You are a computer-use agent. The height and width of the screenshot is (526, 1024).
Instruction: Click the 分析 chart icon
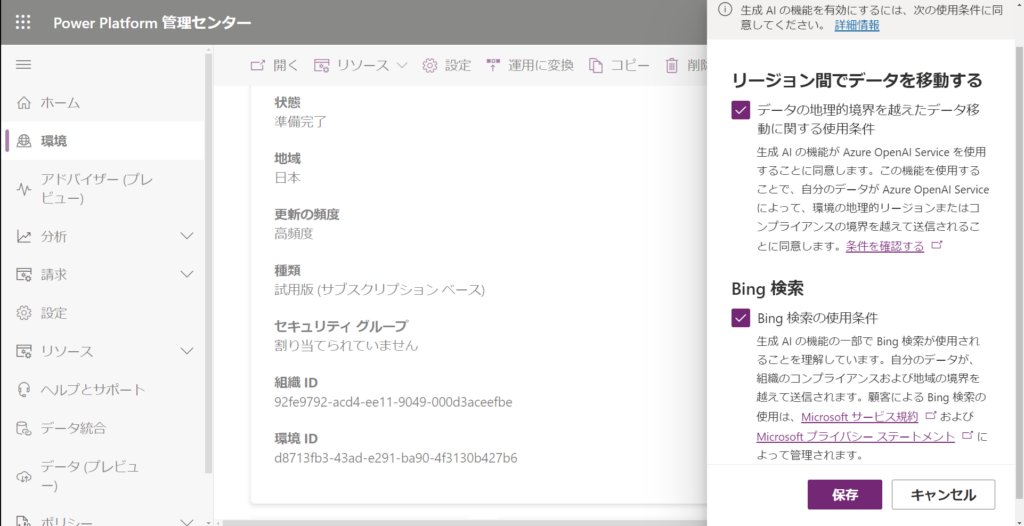tap(24, 237)
